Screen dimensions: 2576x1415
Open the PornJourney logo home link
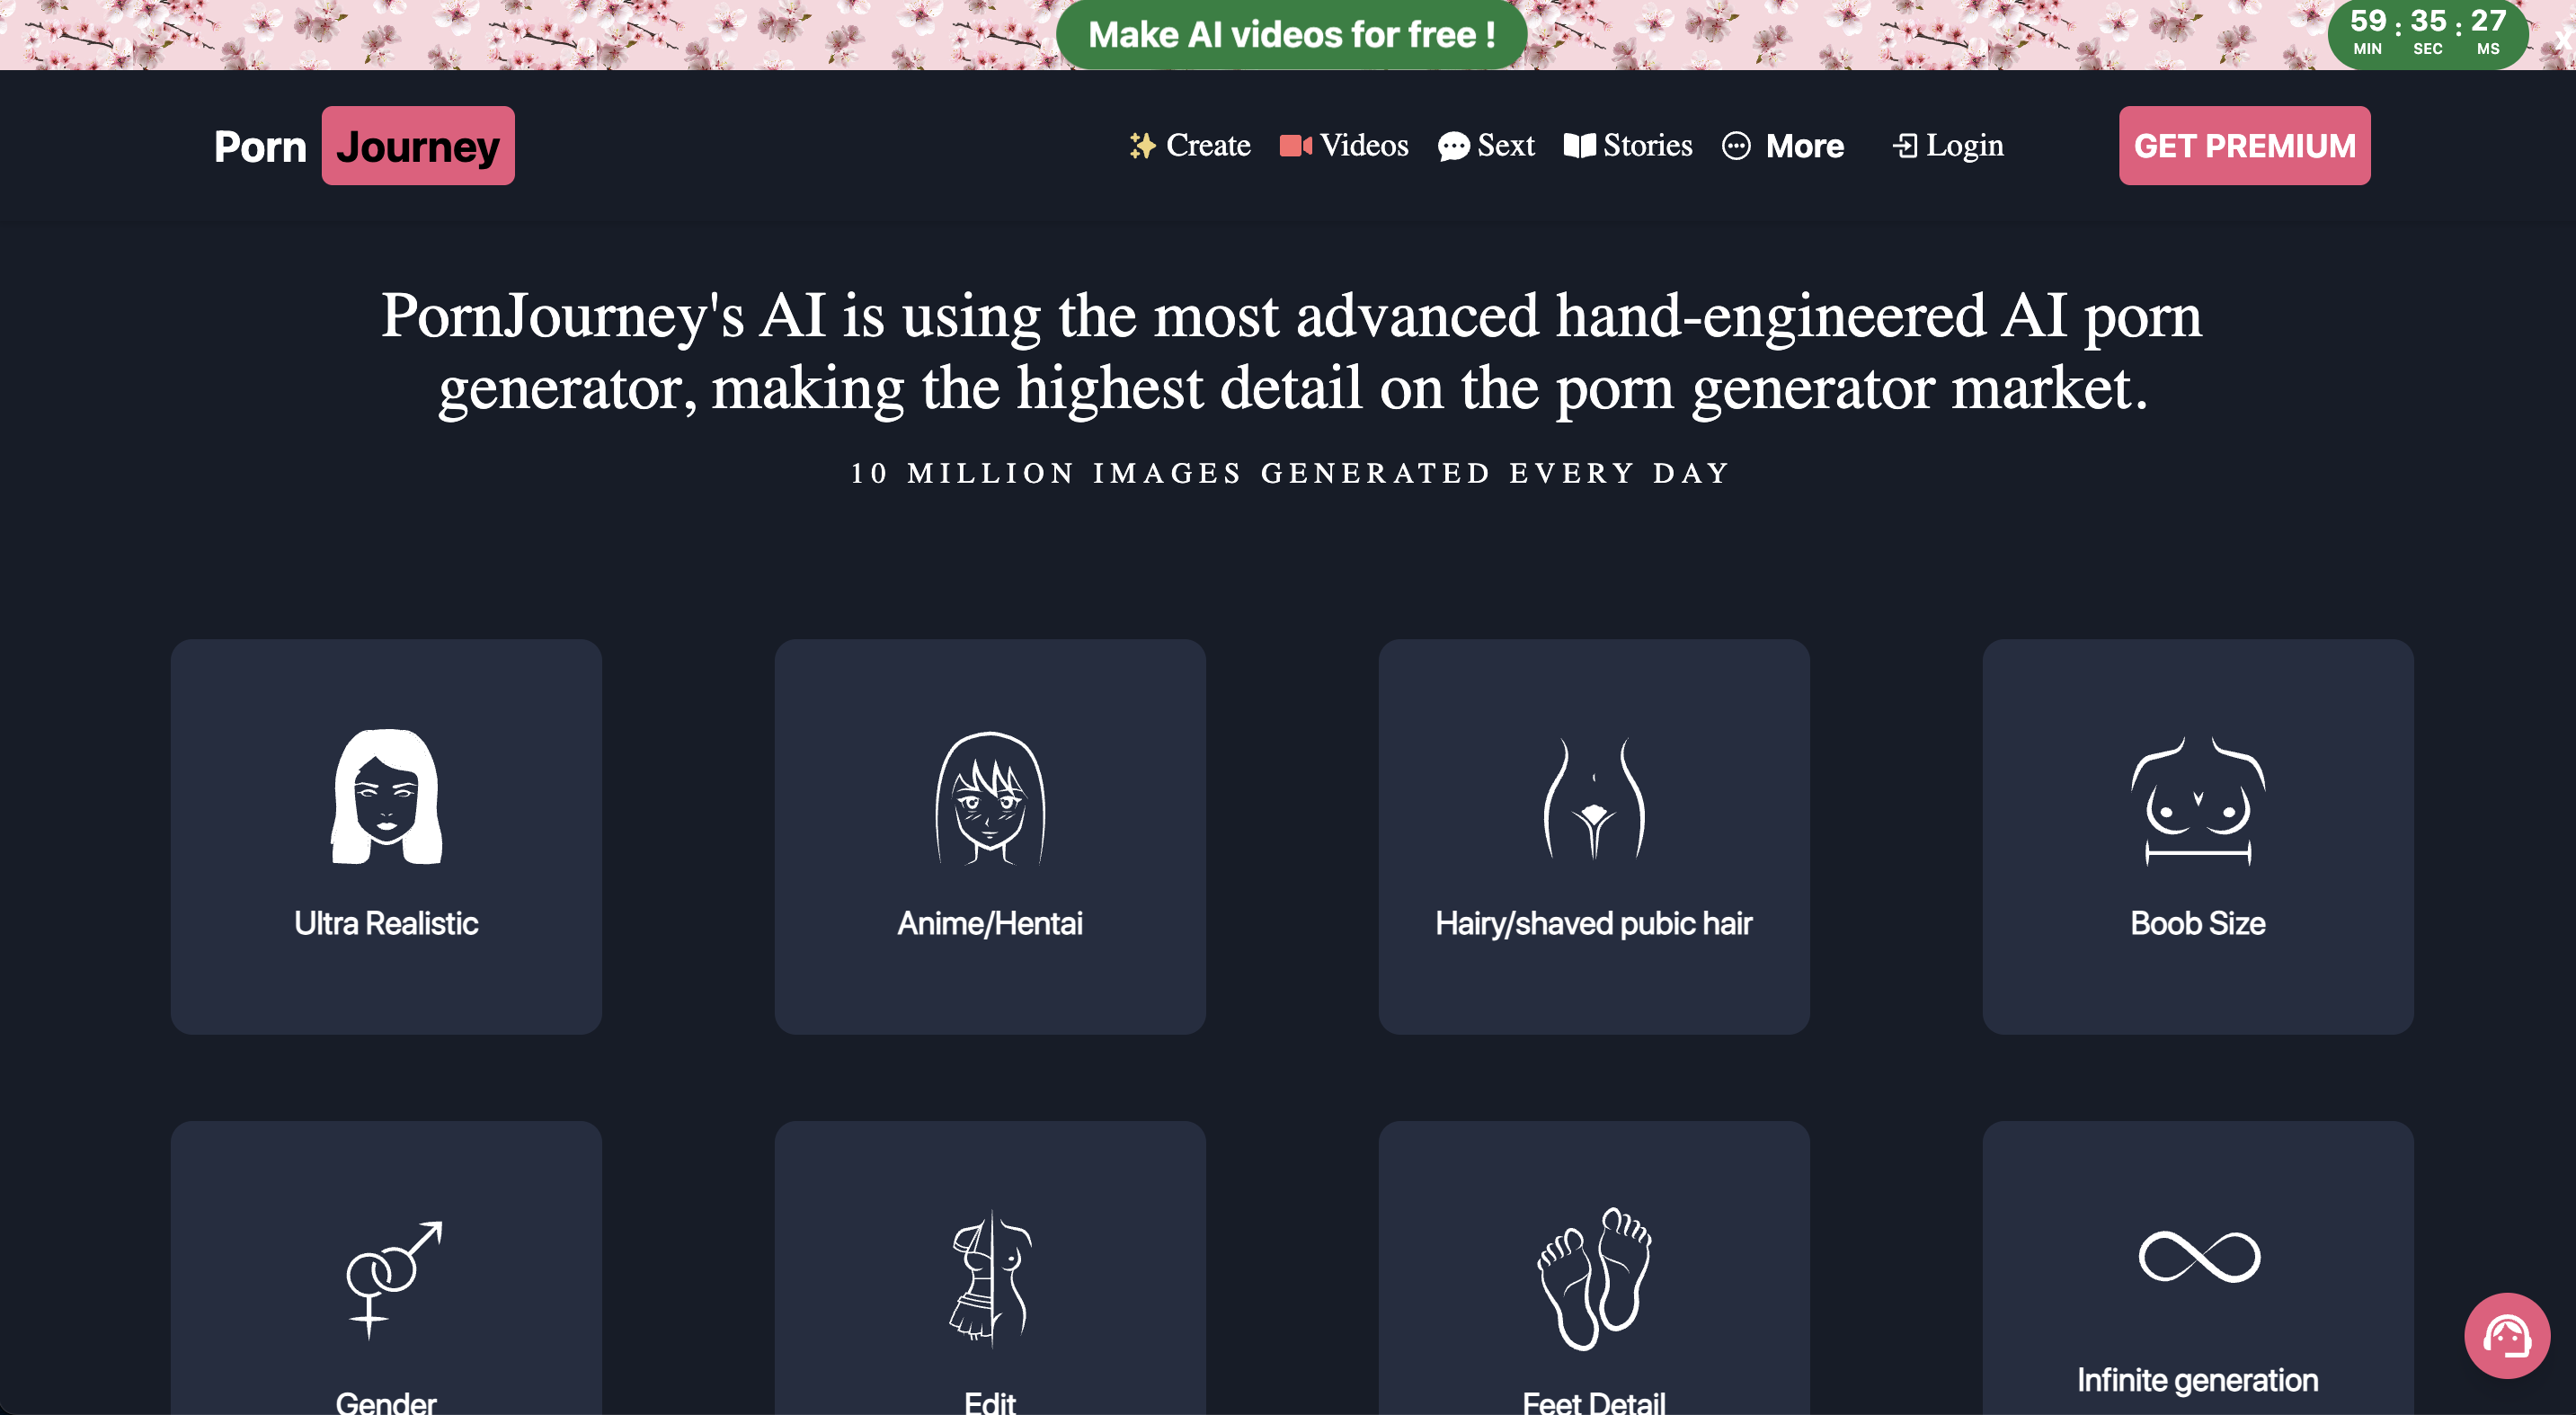pos(364,146)
